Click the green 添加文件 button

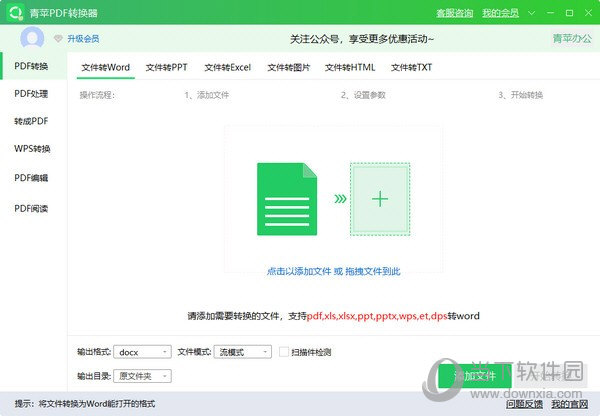(x=474, y=376)
